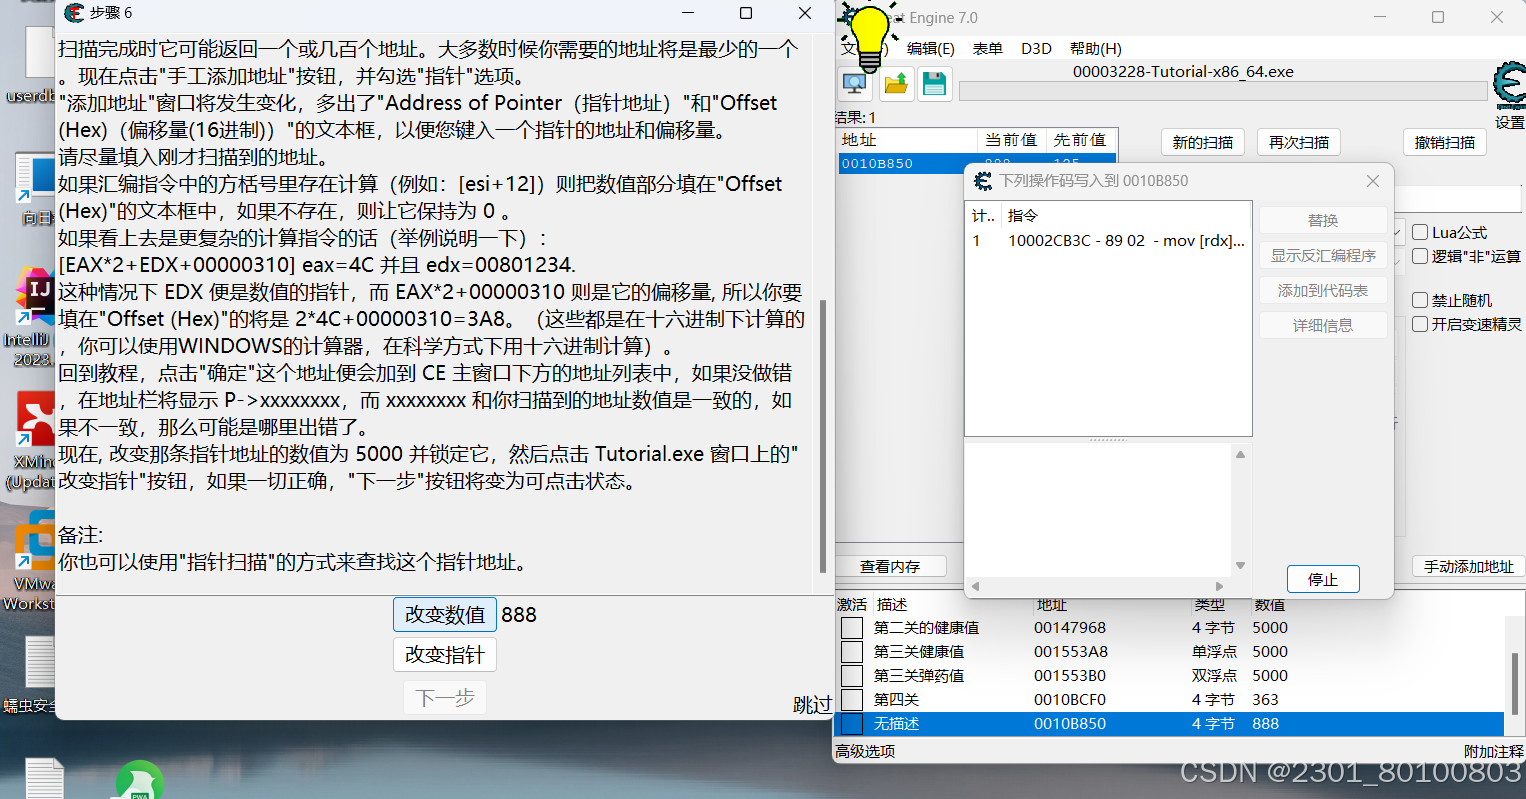This screenshot has height=799, width=1526.
Task: Open the 帮助(H) menu
Action: coord(1096,48)
